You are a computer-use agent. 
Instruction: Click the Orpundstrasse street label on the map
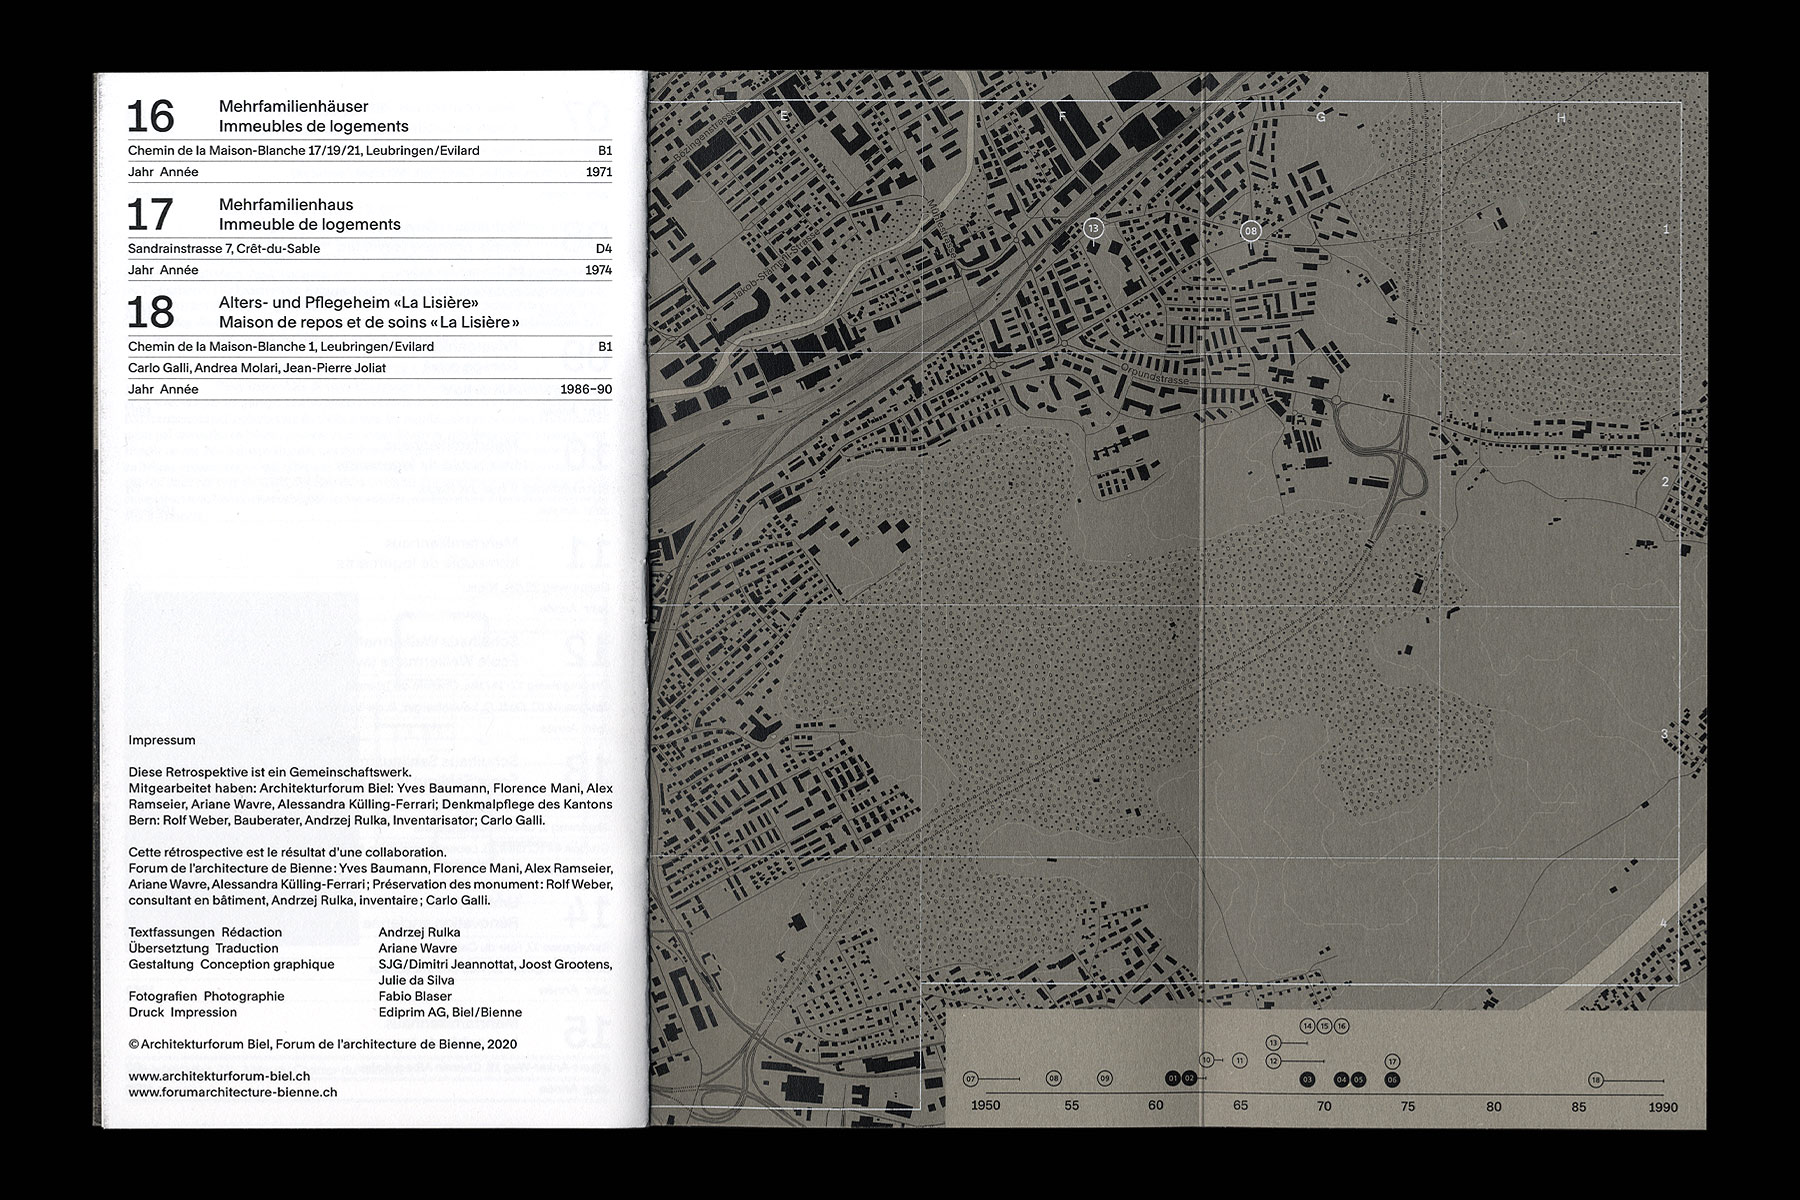(x=1152, y=382)
